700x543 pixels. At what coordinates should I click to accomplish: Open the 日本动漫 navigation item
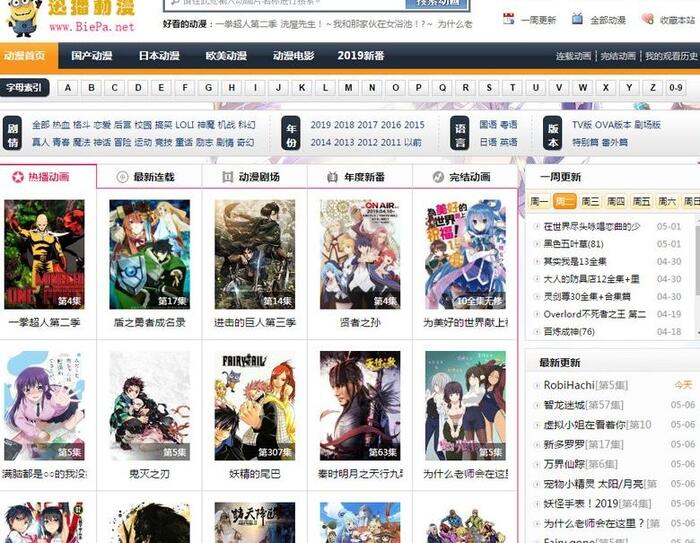pos(159,56)
